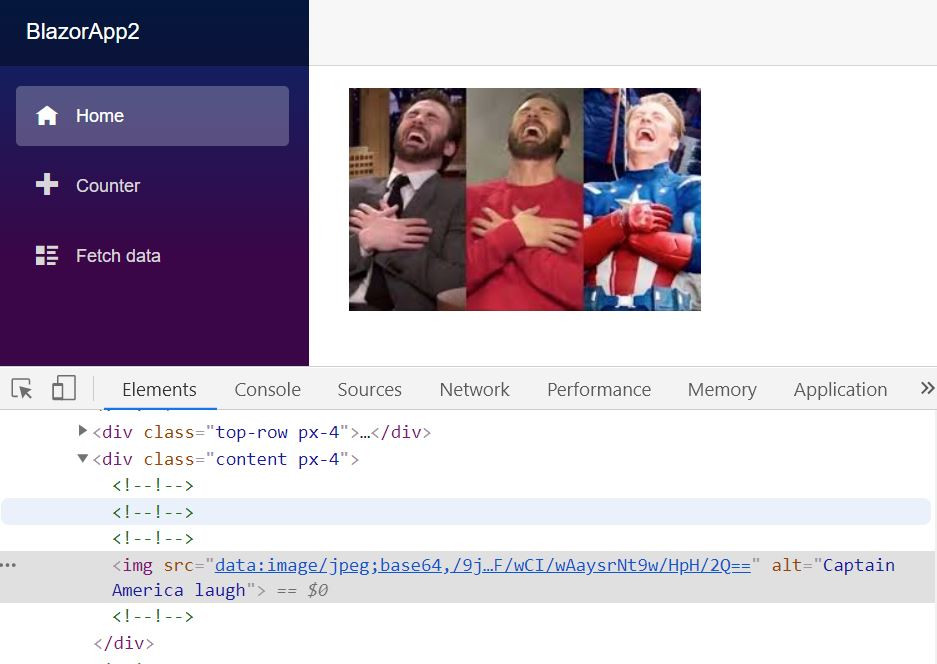Show more DevTools tabs chevron
Image resolution: width=937 pixels, height=664 pixels.
[x=927, y=388]
